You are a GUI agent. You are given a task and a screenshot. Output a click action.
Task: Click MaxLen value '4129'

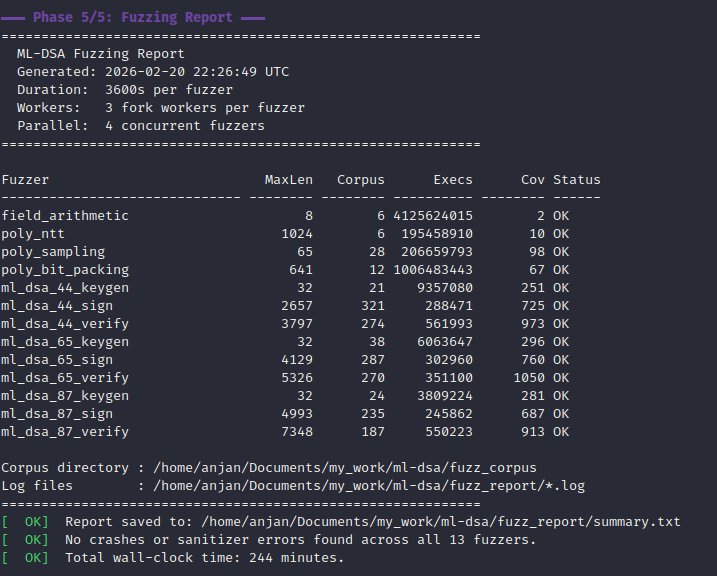(297, 360)
